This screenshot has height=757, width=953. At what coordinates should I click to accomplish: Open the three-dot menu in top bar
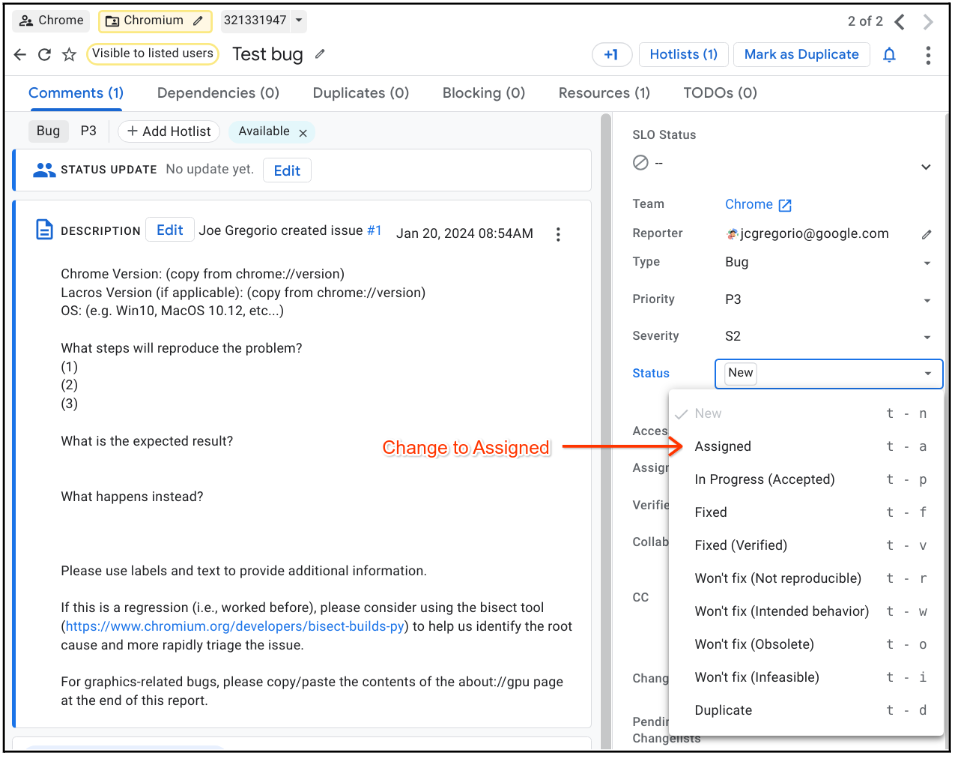tap(928, 55)
